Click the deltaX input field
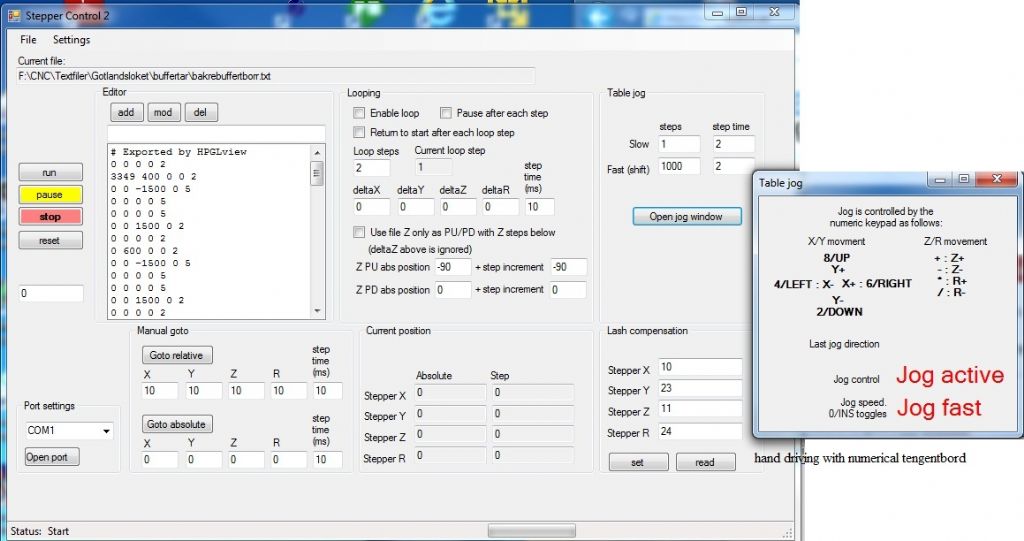The image size is (1024, 541). point(372,207)
